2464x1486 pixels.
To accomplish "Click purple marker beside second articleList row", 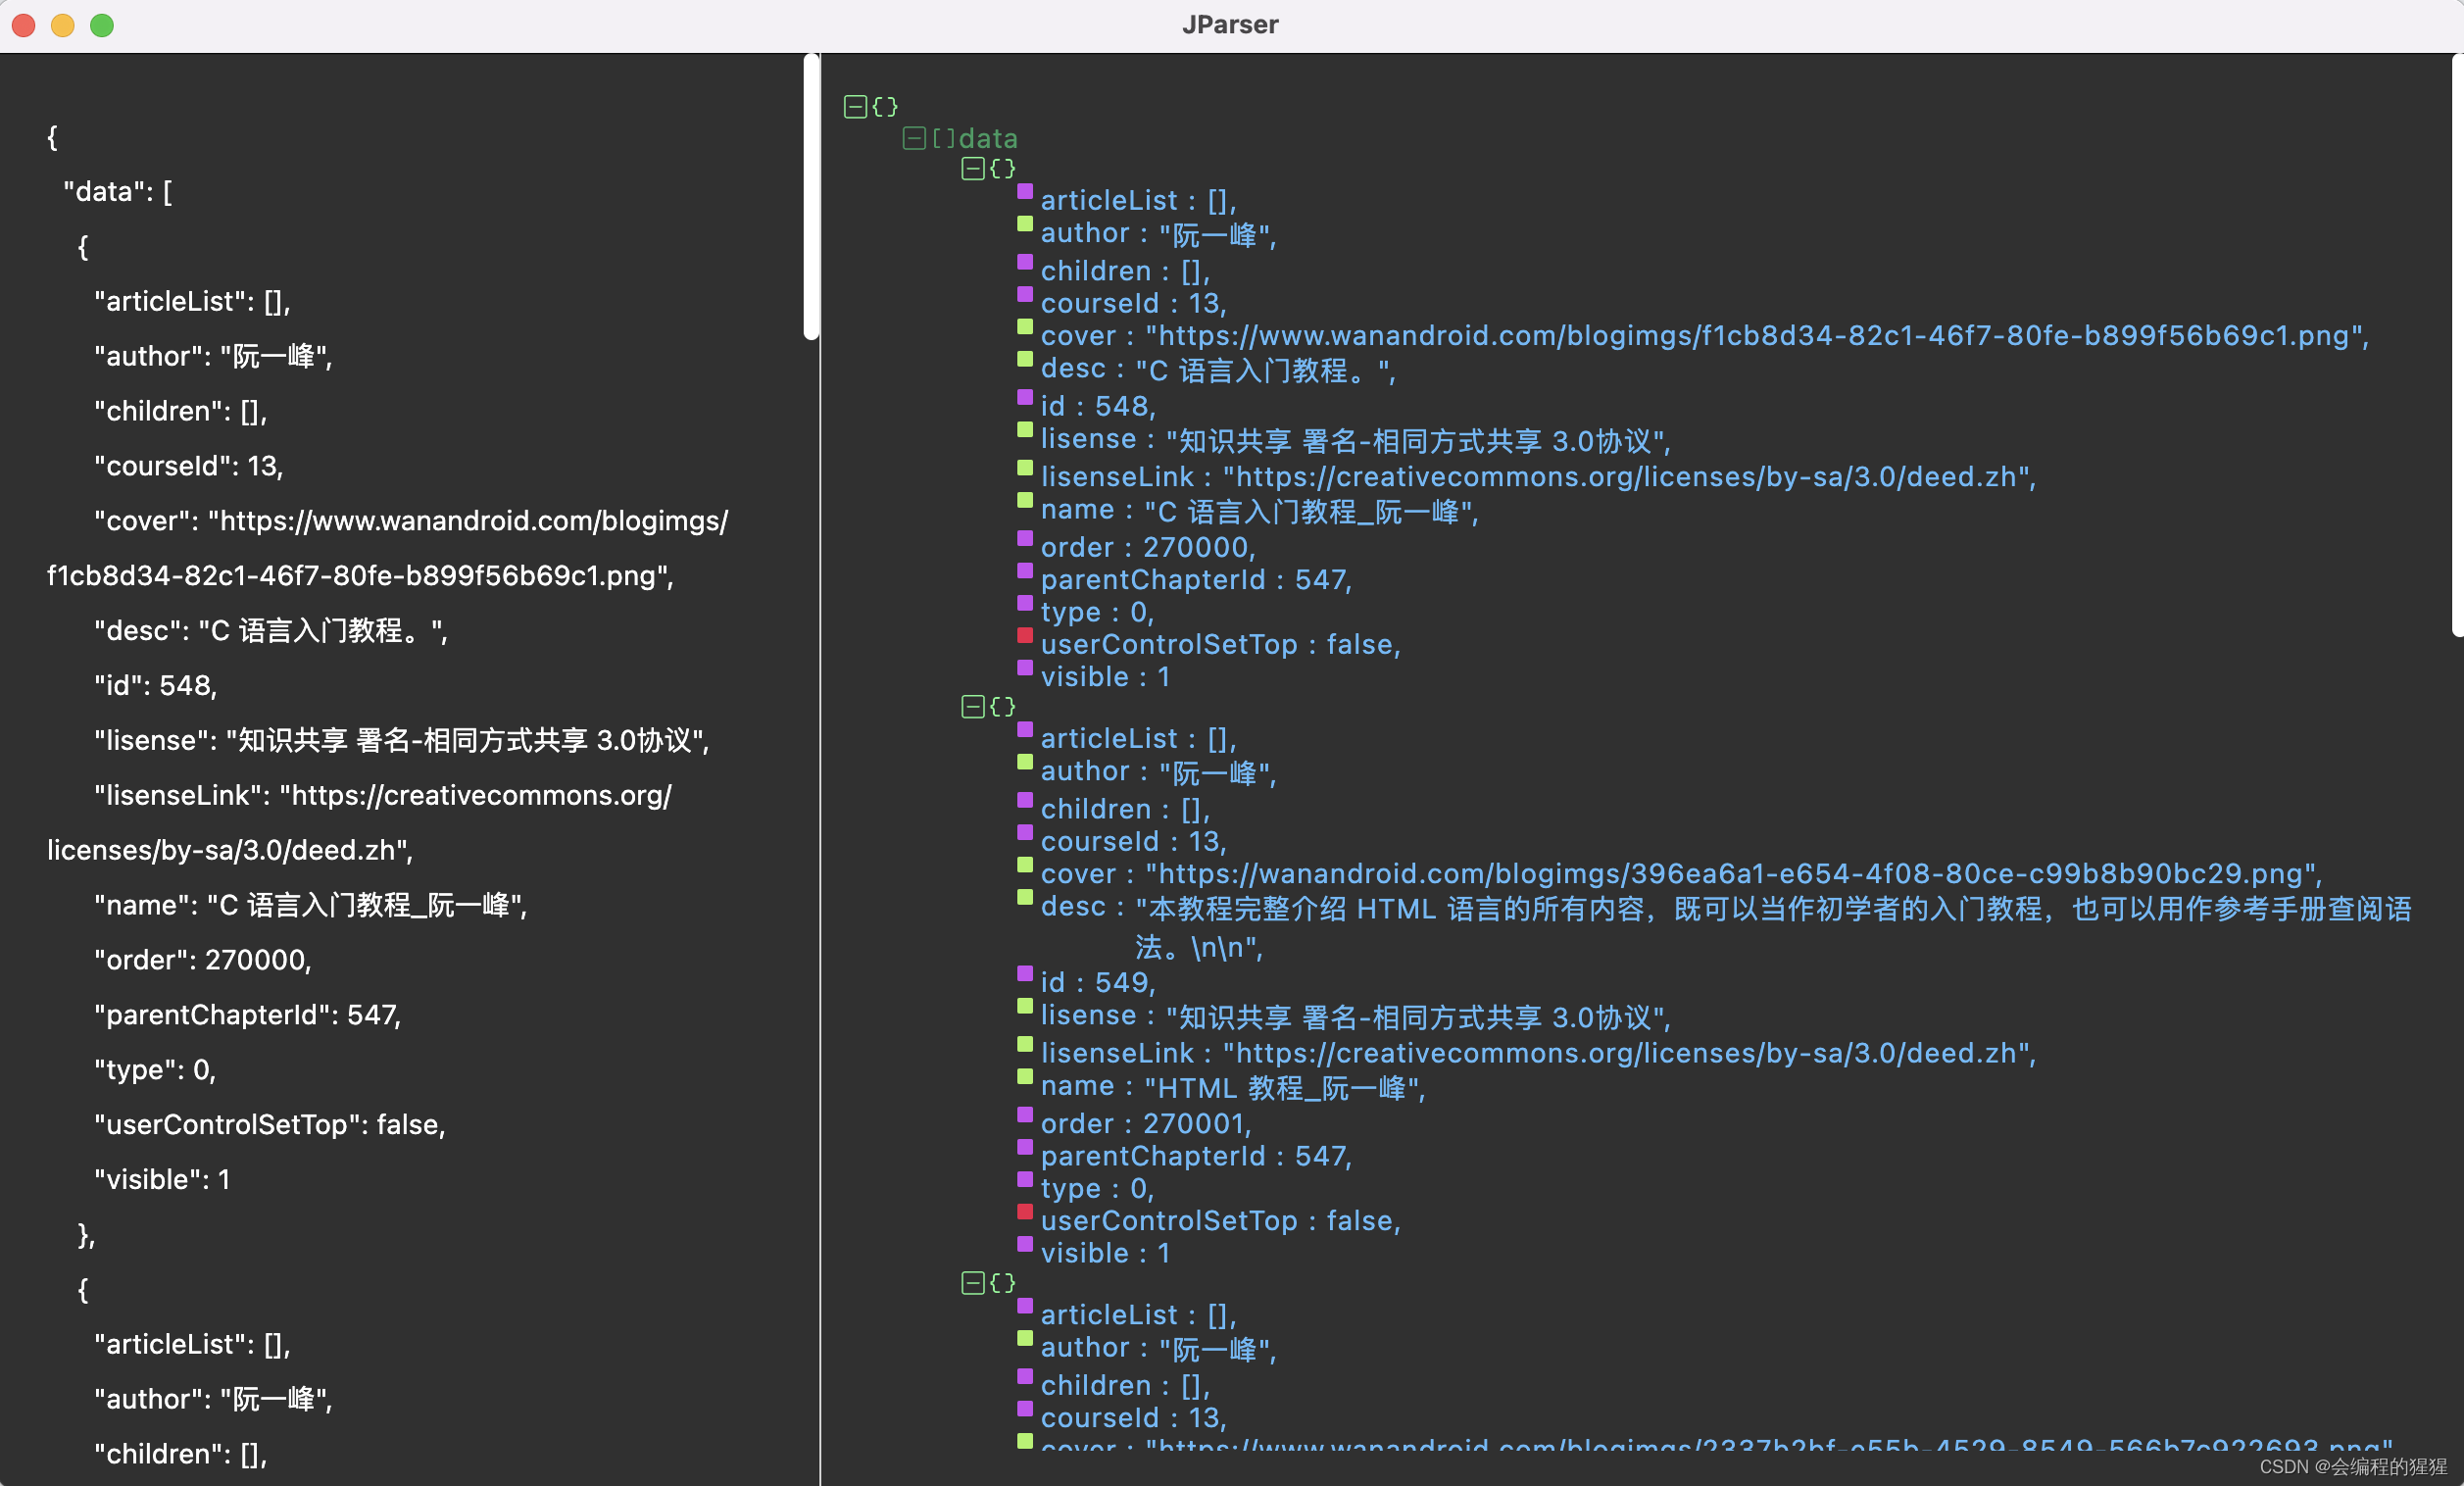I will pyautogui.click(x=1024, y=729).
